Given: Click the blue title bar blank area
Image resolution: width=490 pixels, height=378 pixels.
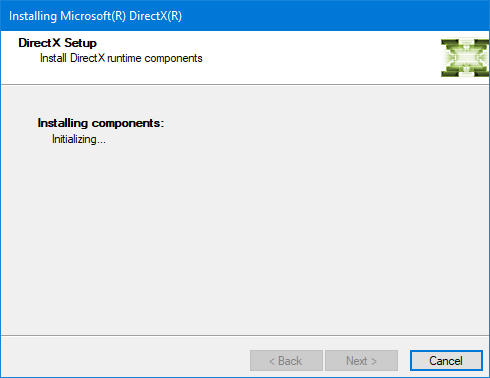Looking at the screenshot, I should coord(333,16).
